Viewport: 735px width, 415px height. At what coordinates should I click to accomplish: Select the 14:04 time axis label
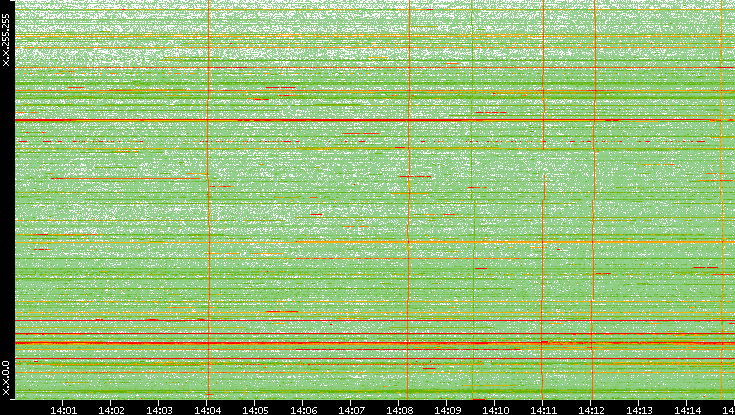(x=207, y=410)
